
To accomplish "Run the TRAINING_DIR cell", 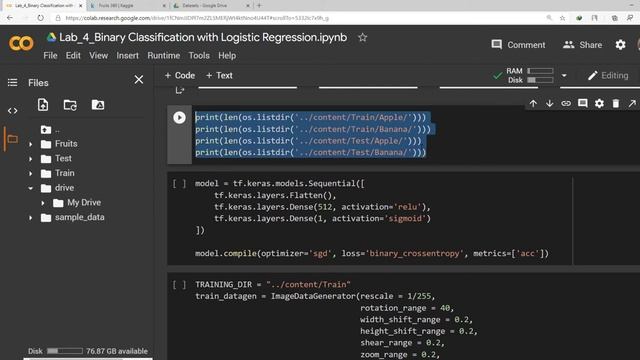I will point(179,284).
